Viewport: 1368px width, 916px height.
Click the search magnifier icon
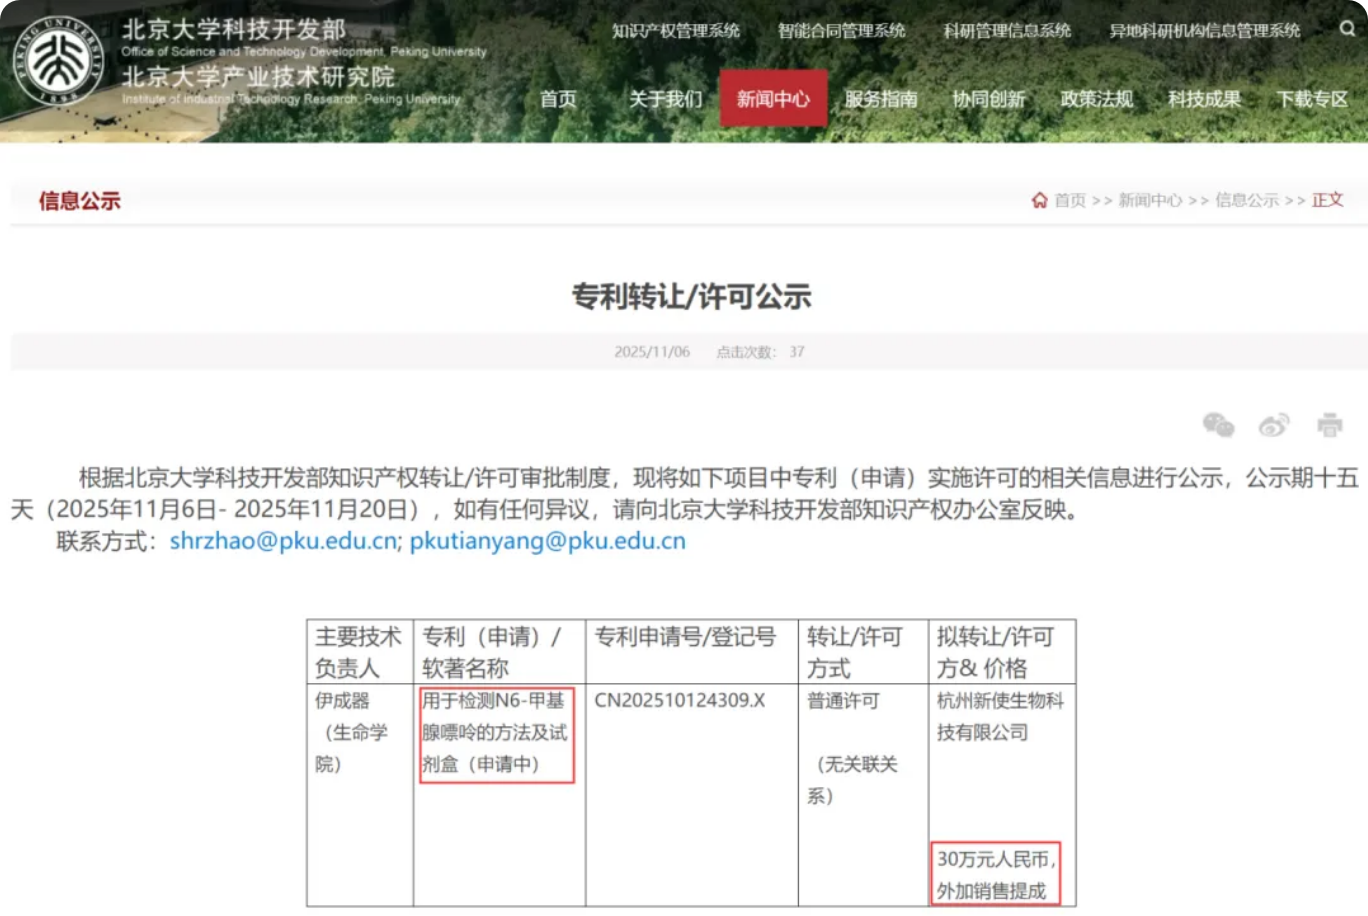point(1347,29)
